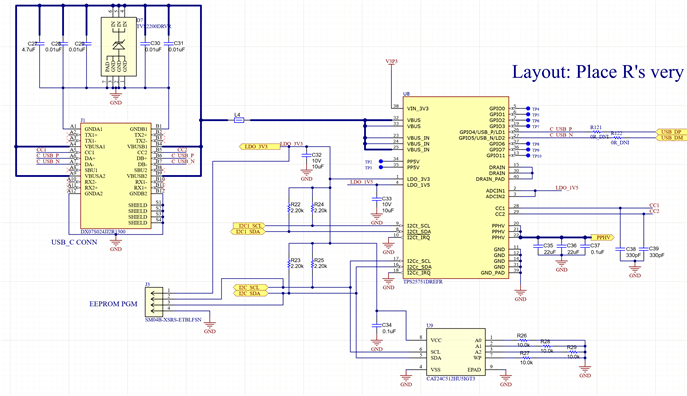687x396 pixels.
Task: Click capacitor C31 symbol
Action: (168, 44)
